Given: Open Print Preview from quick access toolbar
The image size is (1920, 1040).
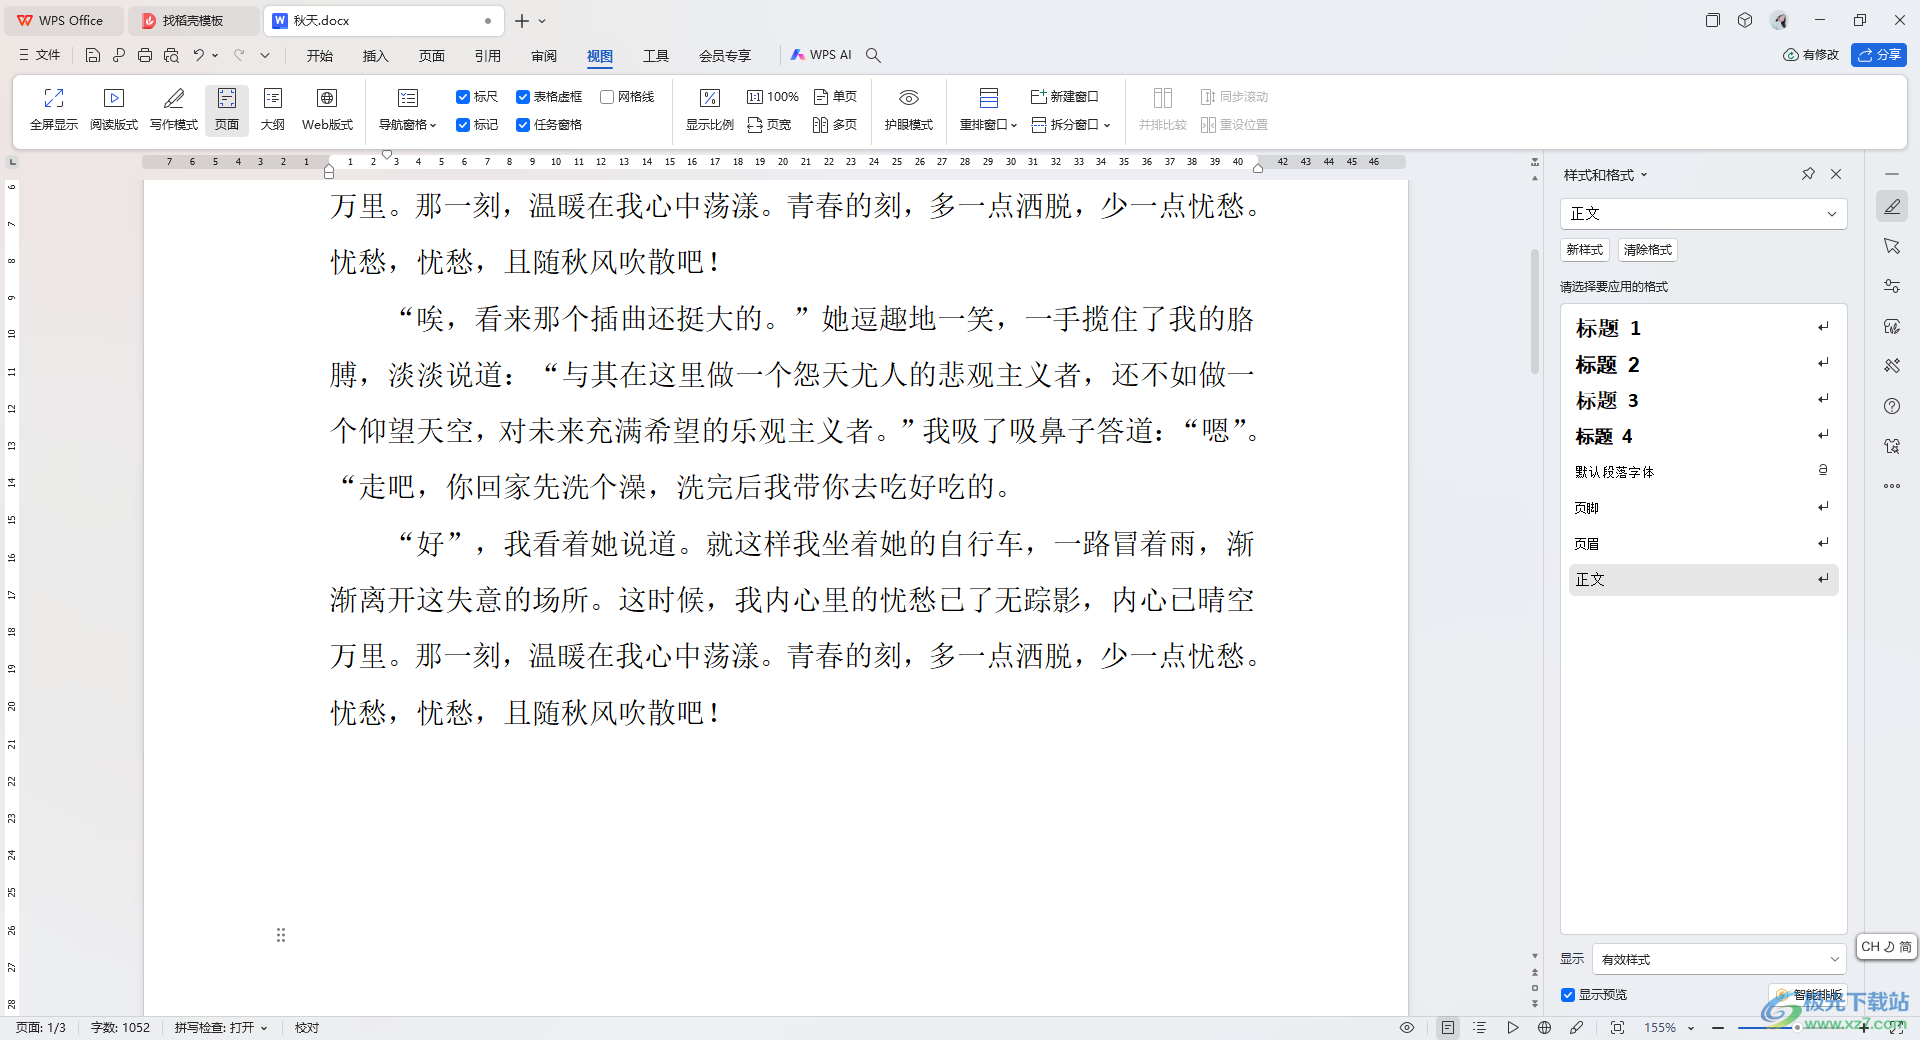Looking at the screenshot, I should [171, 56].
